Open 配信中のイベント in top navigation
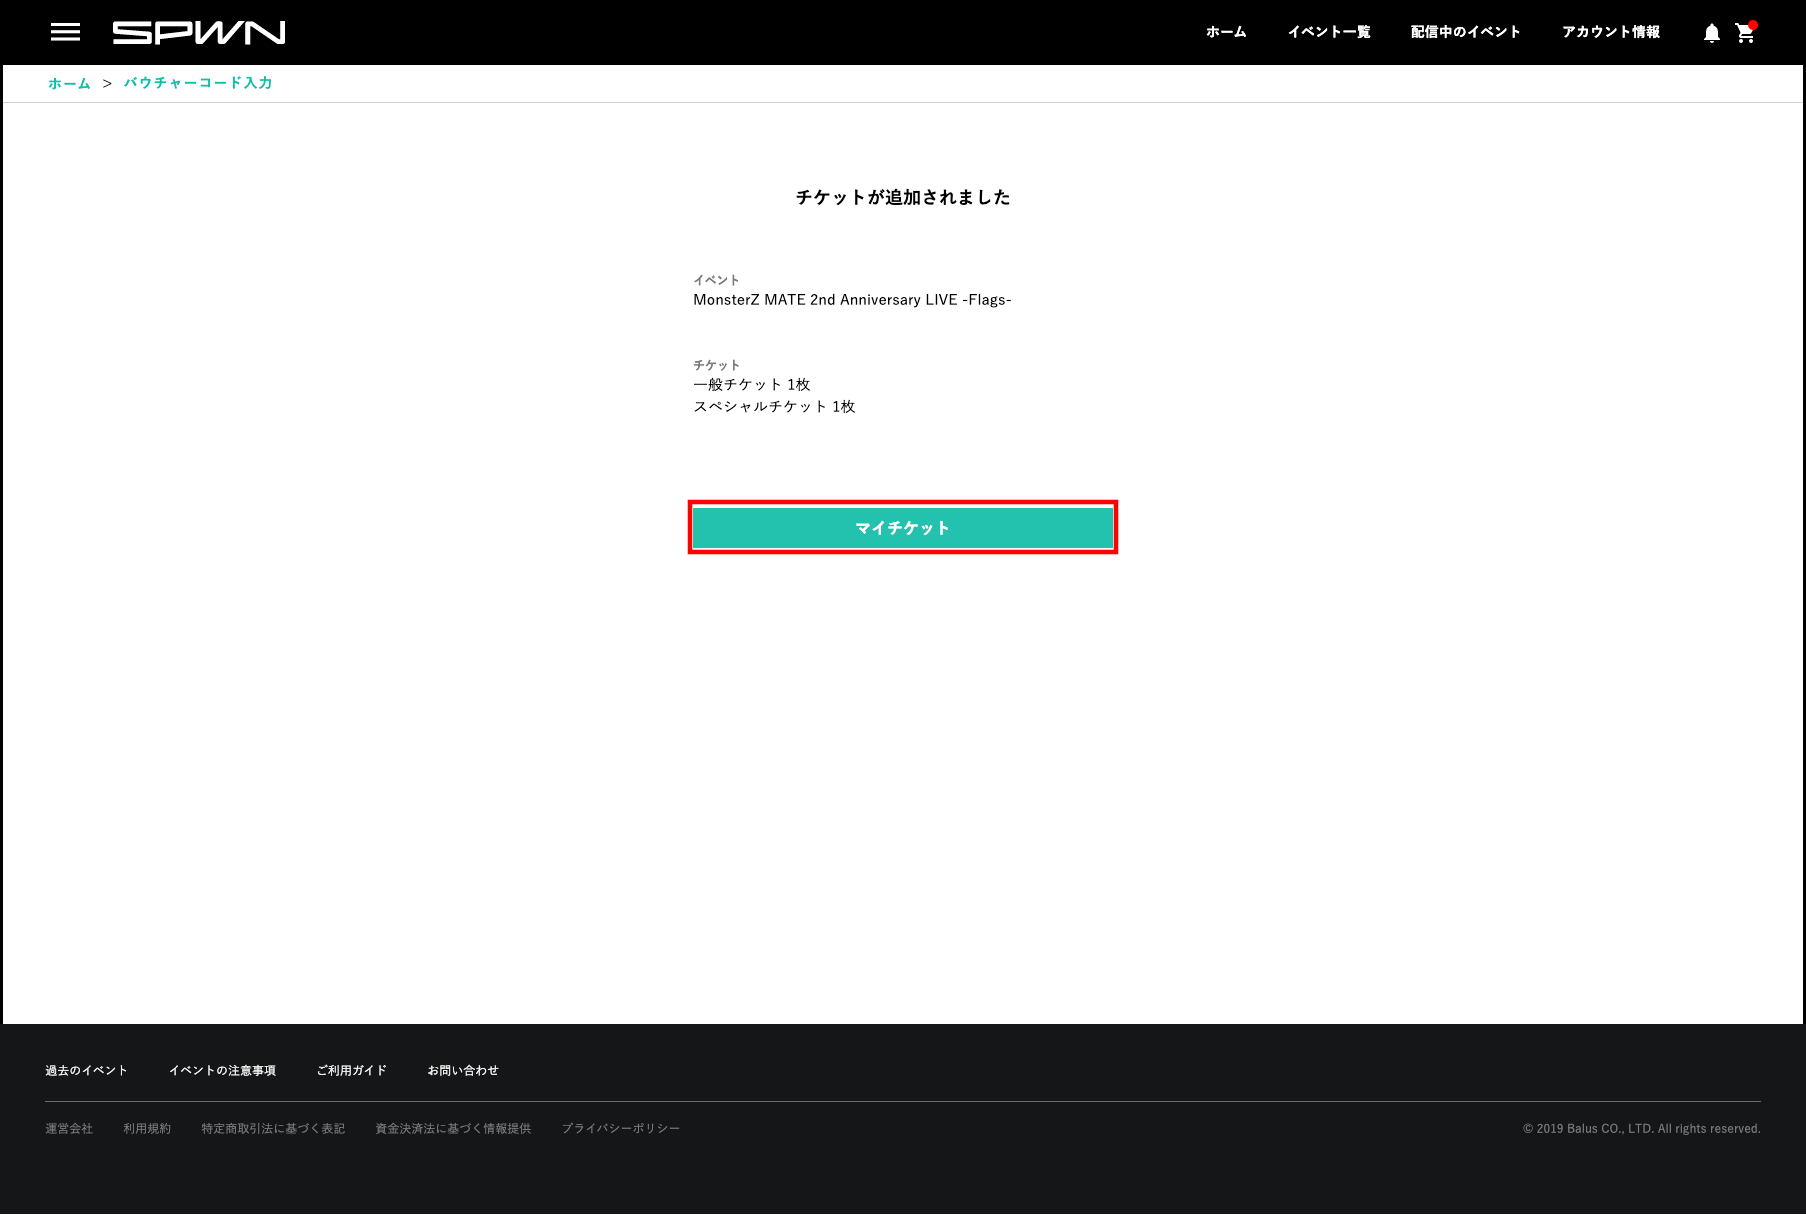Screen dimensions: 1806x1215 [x=1465, y=32]
